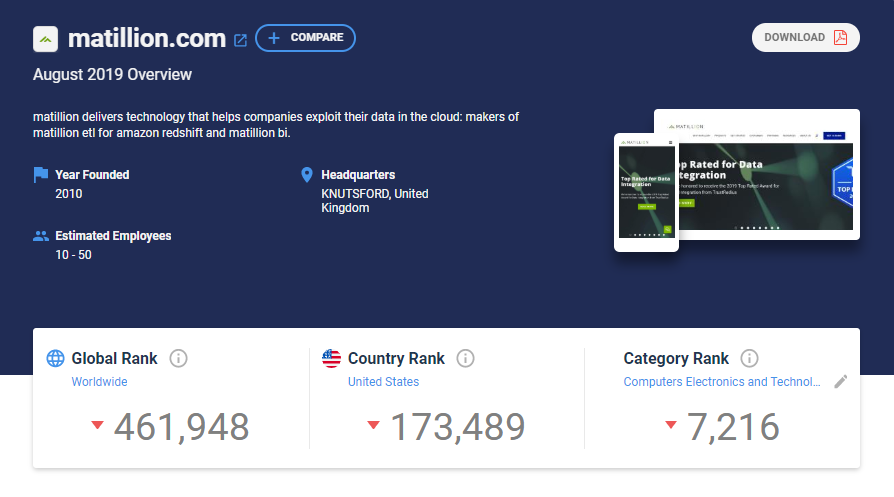Click the employee count 10 - 50

(x=73, y=255)
